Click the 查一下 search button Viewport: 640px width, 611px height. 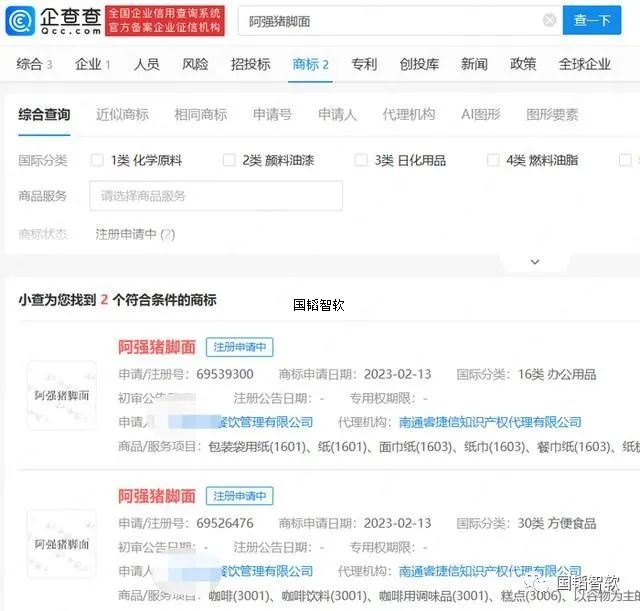592,20
